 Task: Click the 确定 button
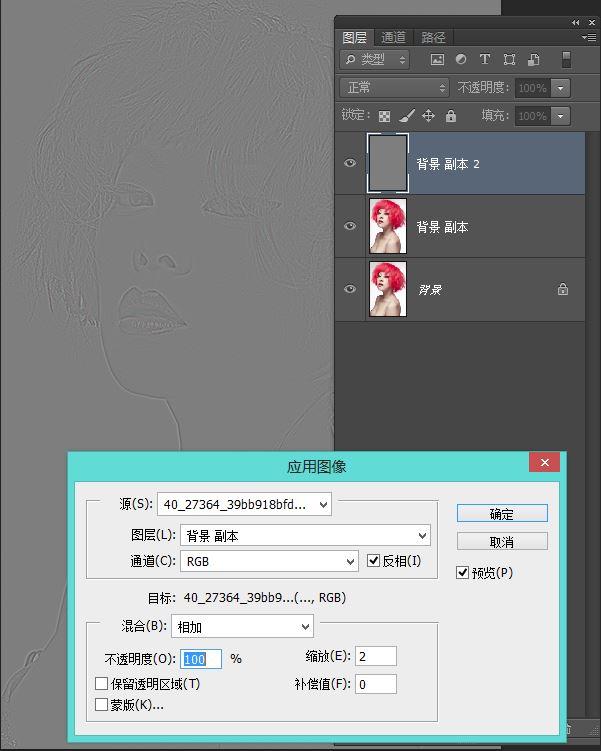pyautogui.click(x=502, y=513)
